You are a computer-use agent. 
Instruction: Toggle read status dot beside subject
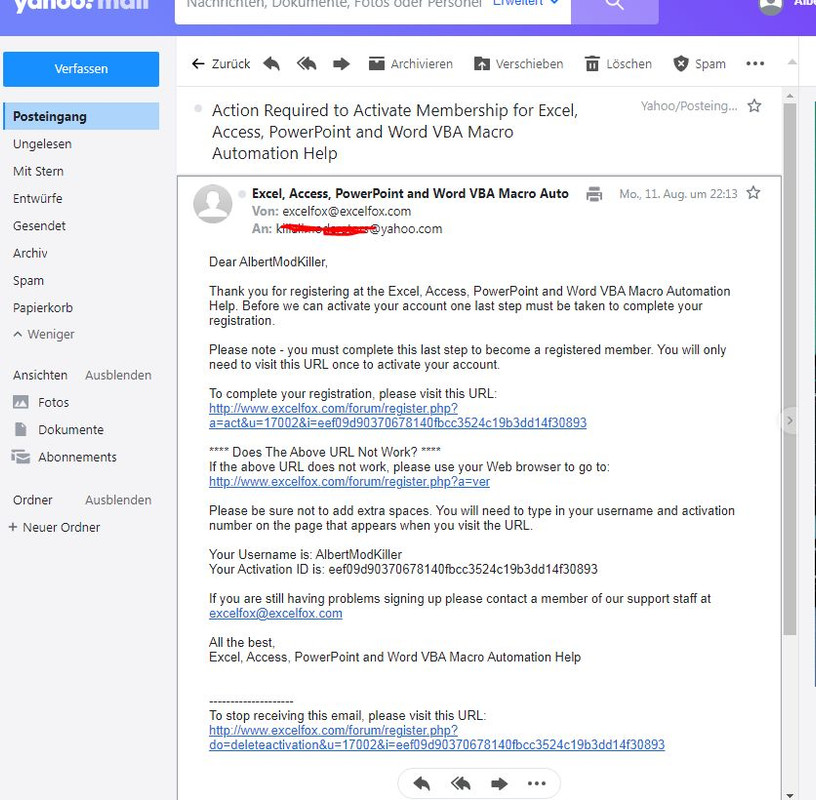pyautogui.click(x=198, y=109)
